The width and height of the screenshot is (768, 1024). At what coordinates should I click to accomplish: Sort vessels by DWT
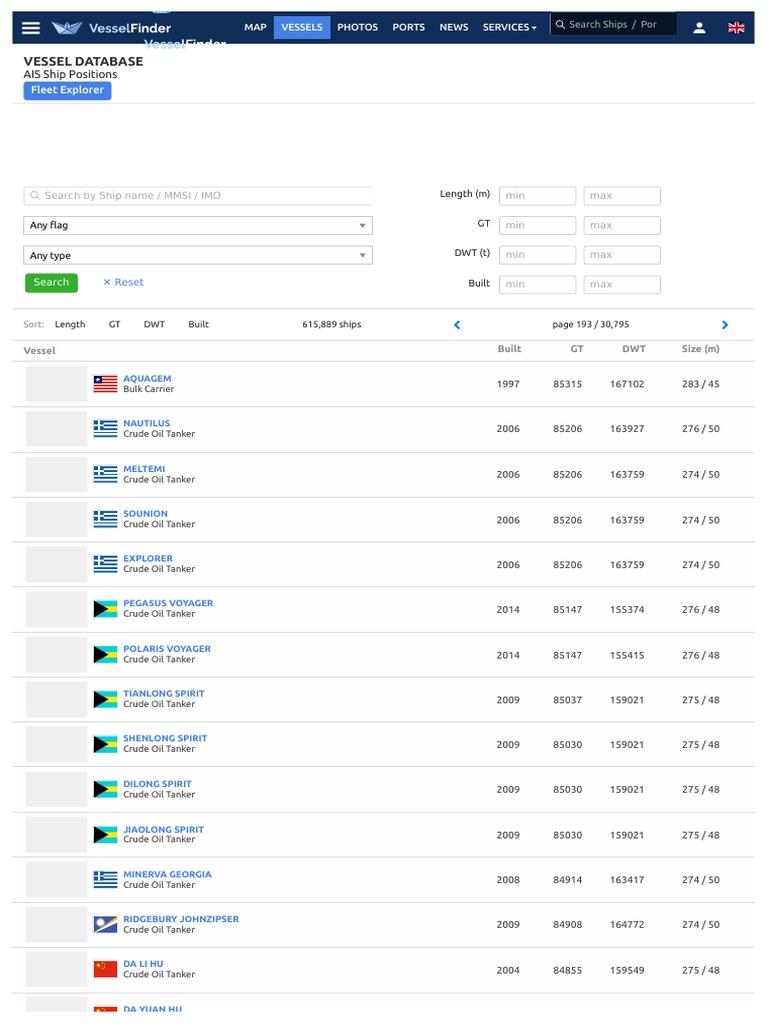tap(154, 325)
